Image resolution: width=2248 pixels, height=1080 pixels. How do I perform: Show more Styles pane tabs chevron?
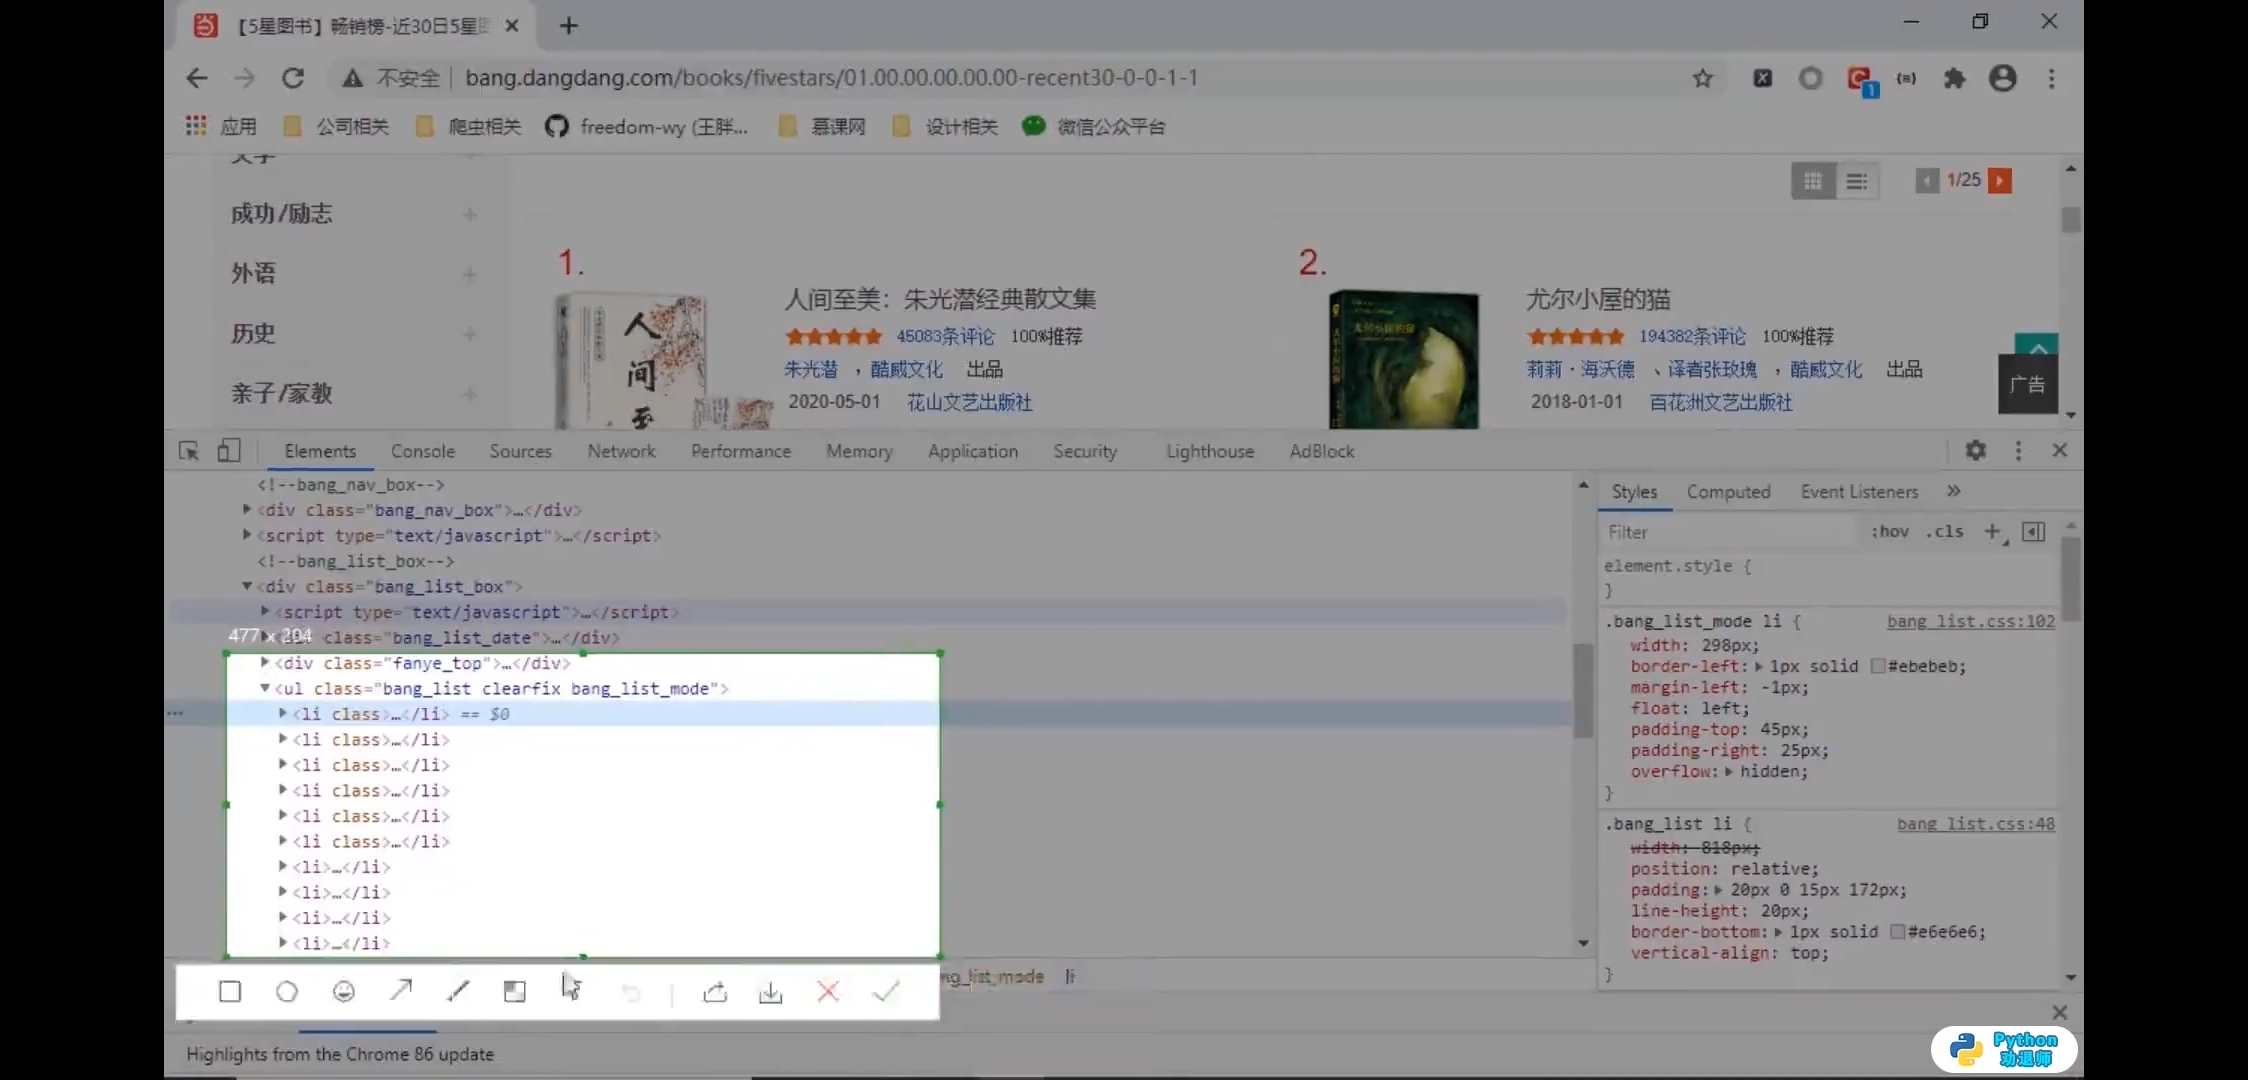(x=1954, y=491)
